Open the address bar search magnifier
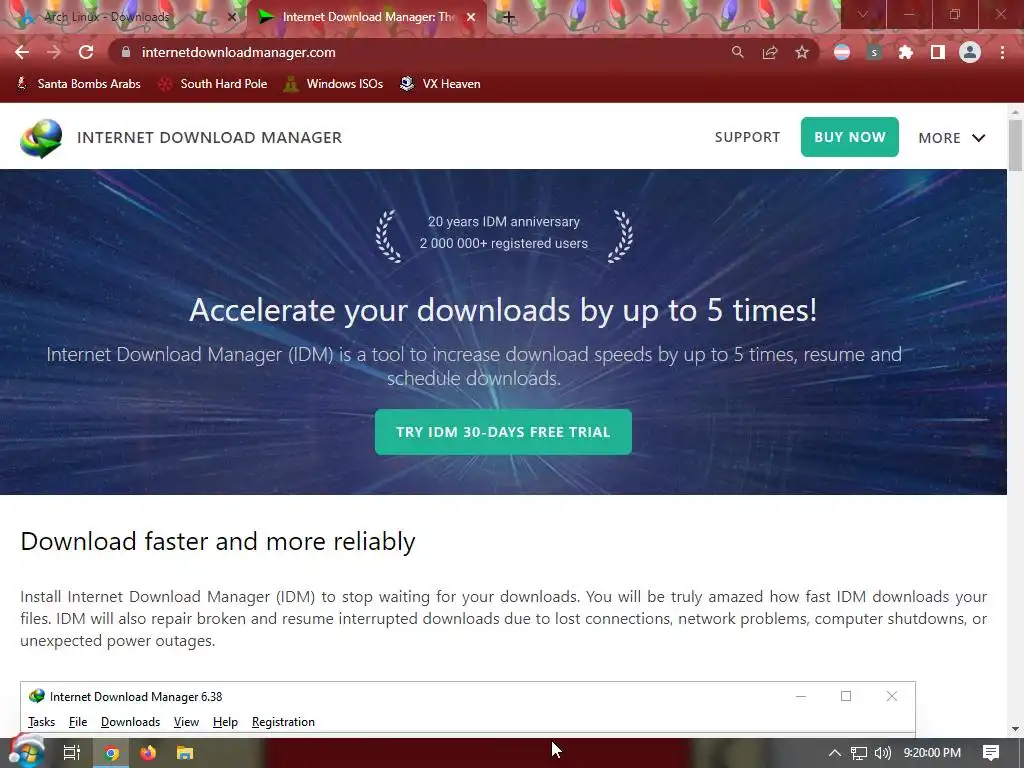Viewport: 1024px width, 768px height. [738, 52]
